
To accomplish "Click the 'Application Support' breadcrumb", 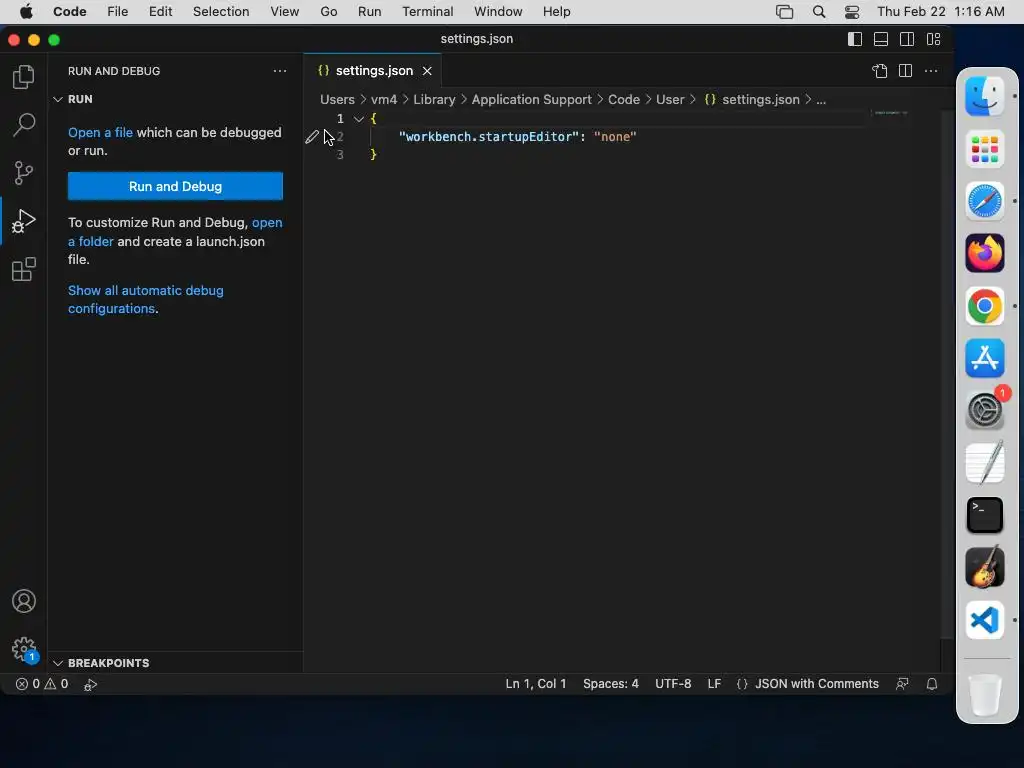I will [531, 100].
